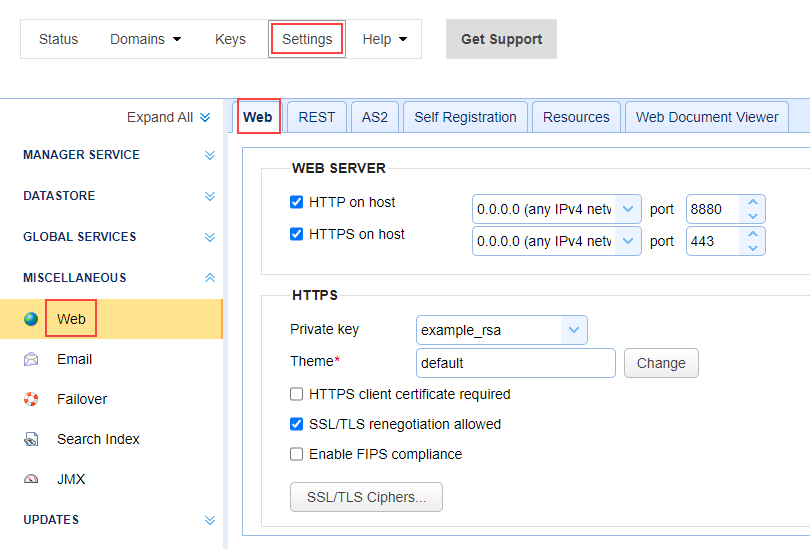Uncheck the HTTP on host checkbox
810x549 pixels.
click(296, 202)
